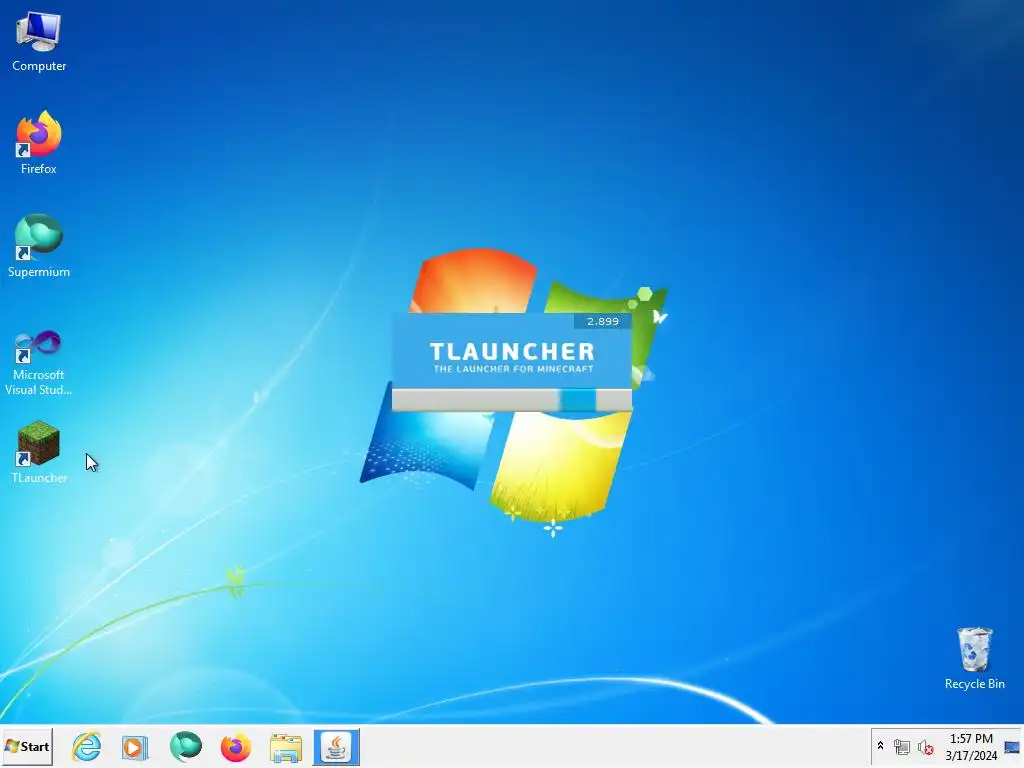The width and height of the screenshot is (1024, 768).
Task: Open Windows Explorer from the taskbar
Action: pyautogui.click(x=285, y=746)
